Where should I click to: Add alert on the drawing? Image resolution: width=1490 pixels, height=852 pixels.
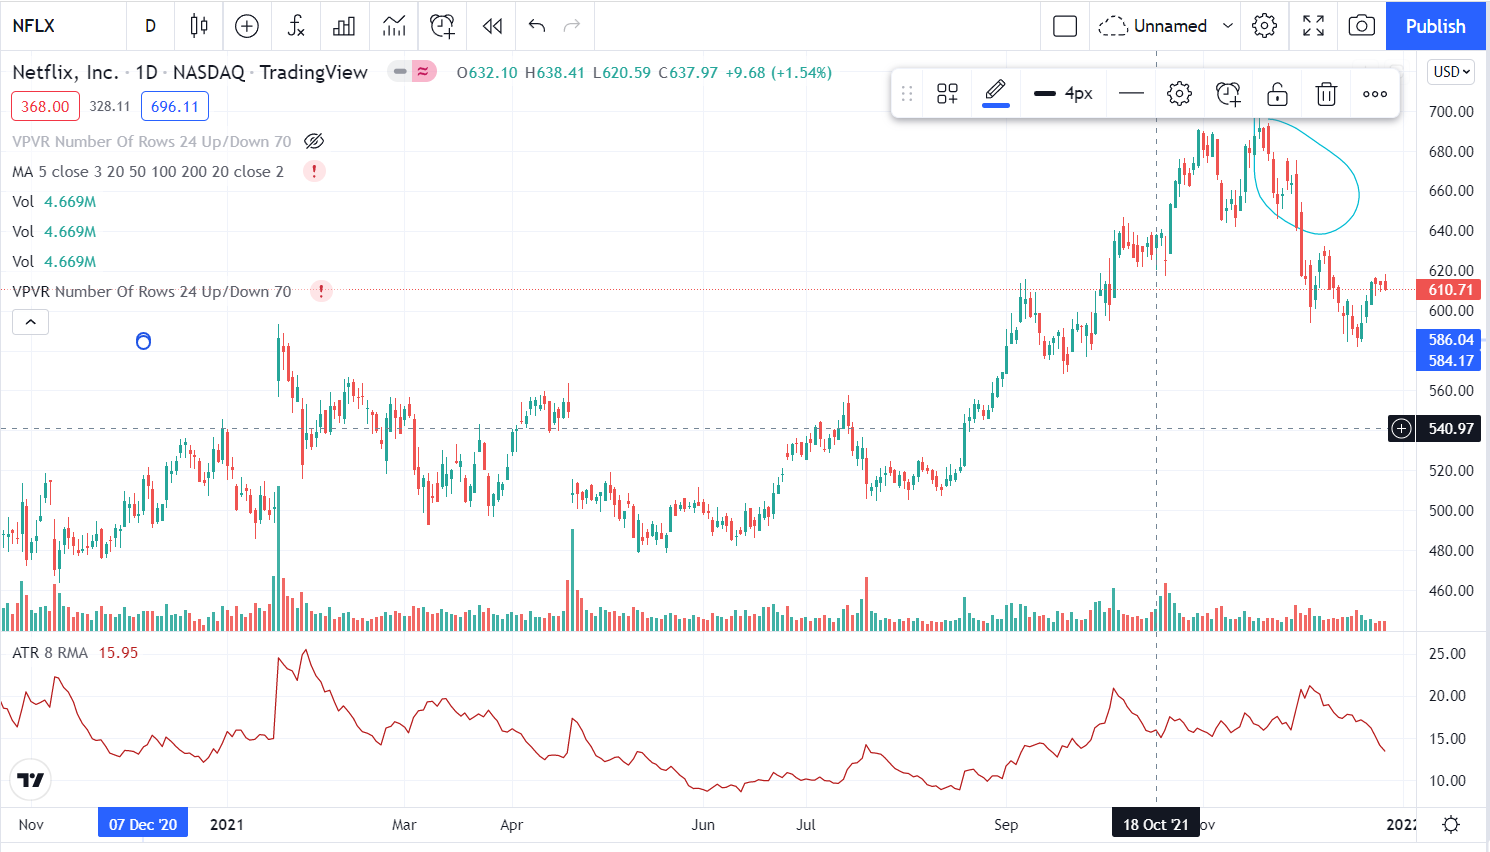tap(1228, 93)
